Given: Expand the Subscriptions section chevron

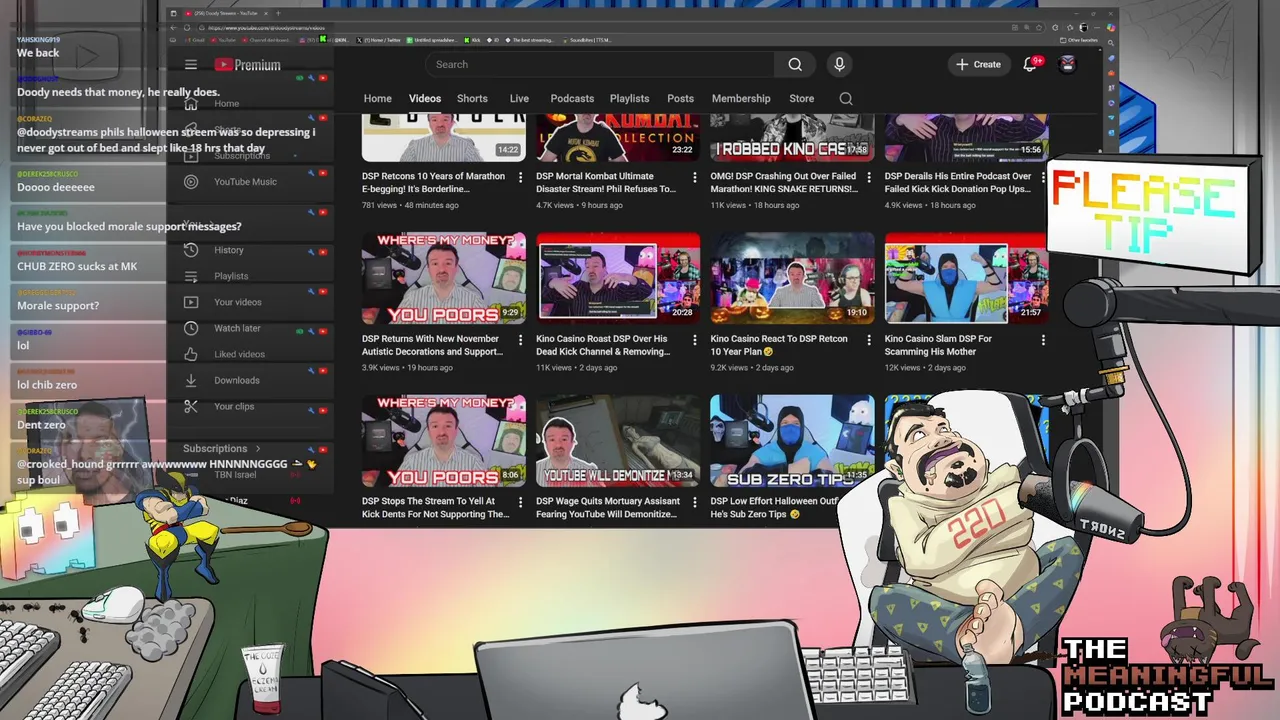Looking at the screenshot, I should point(258,449).
